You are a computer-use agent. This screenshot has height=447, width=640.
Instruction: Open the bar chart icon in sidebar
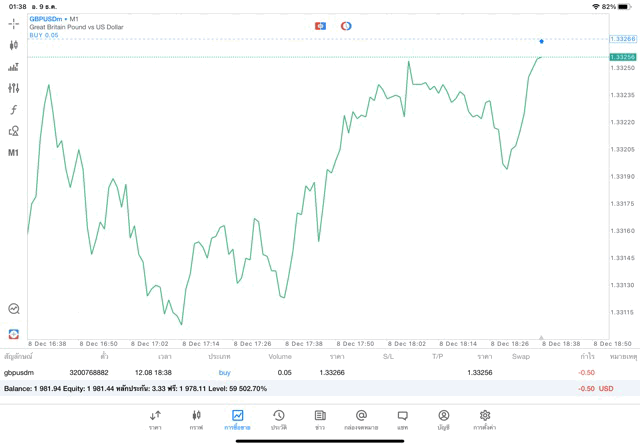(14, 67)
